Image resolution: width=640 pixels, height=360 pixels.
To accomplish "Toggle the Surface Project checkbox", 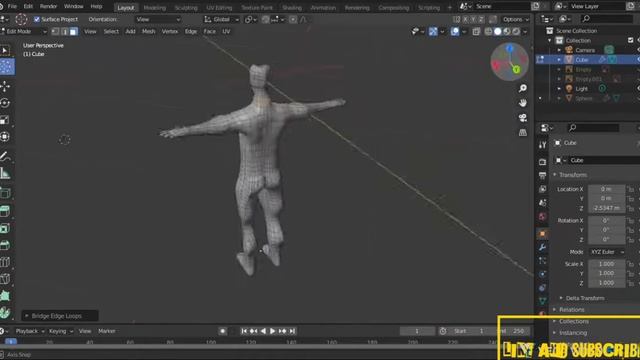I will click(37, 19).
